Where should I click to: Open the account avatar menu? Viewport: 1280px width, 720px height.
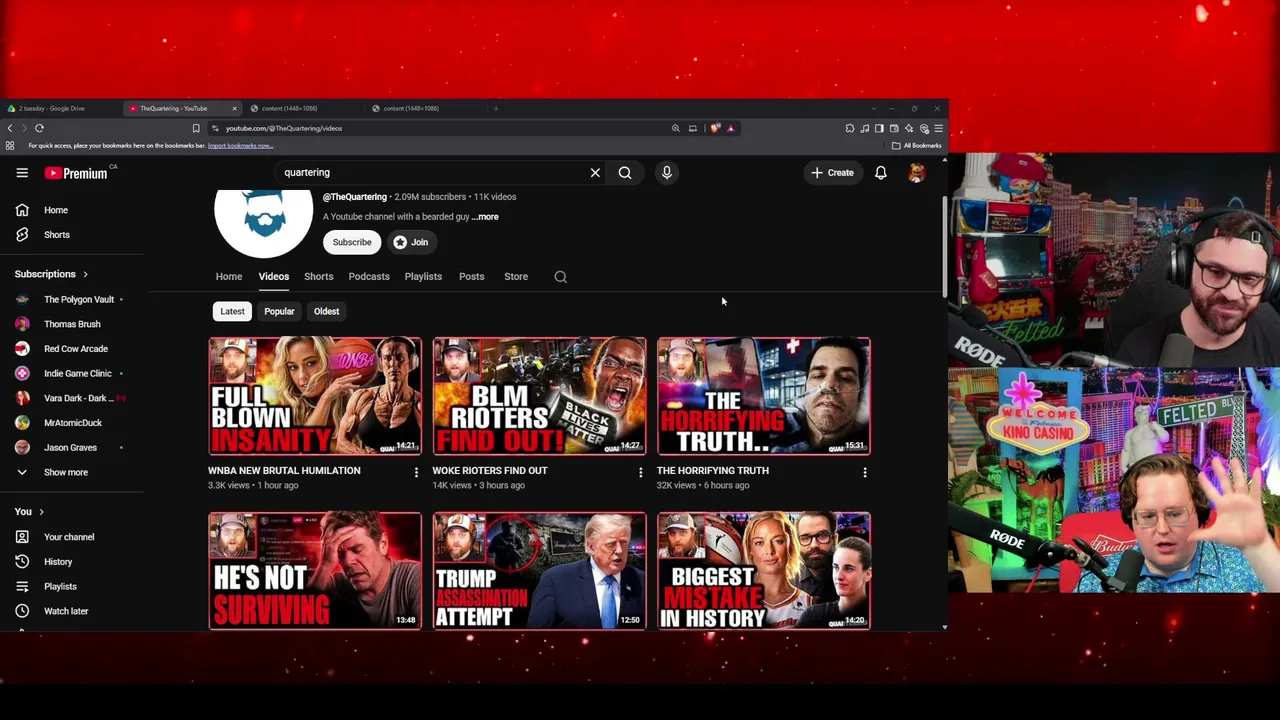click(x=916, y=173)
